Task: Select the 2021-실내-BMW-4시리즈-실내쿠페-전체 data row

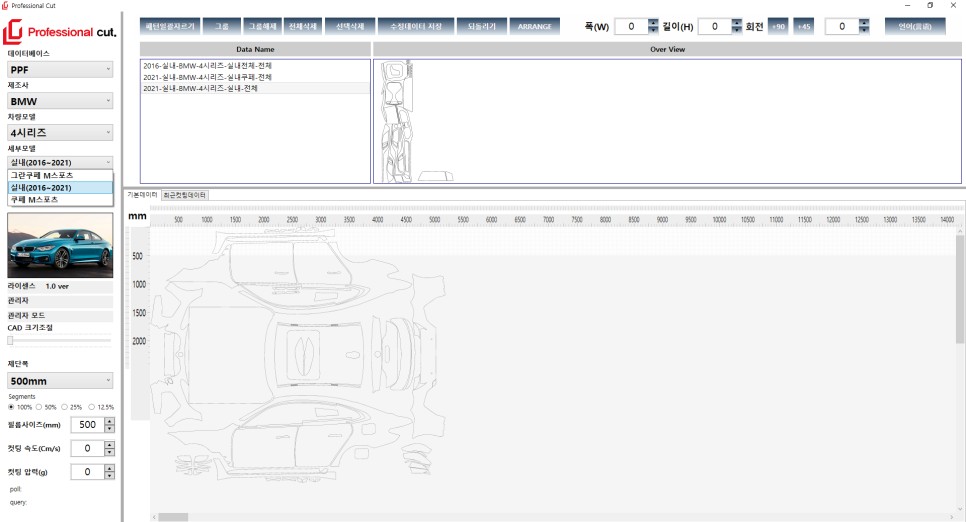Action: click(x=207, y=77)
